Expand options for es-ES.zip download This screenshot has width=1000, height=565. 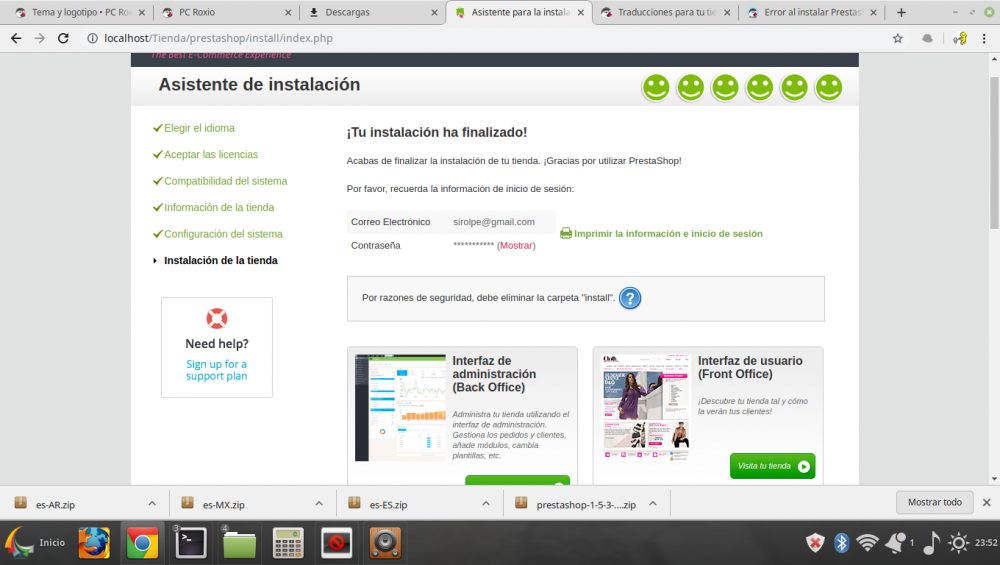(486, 503)
